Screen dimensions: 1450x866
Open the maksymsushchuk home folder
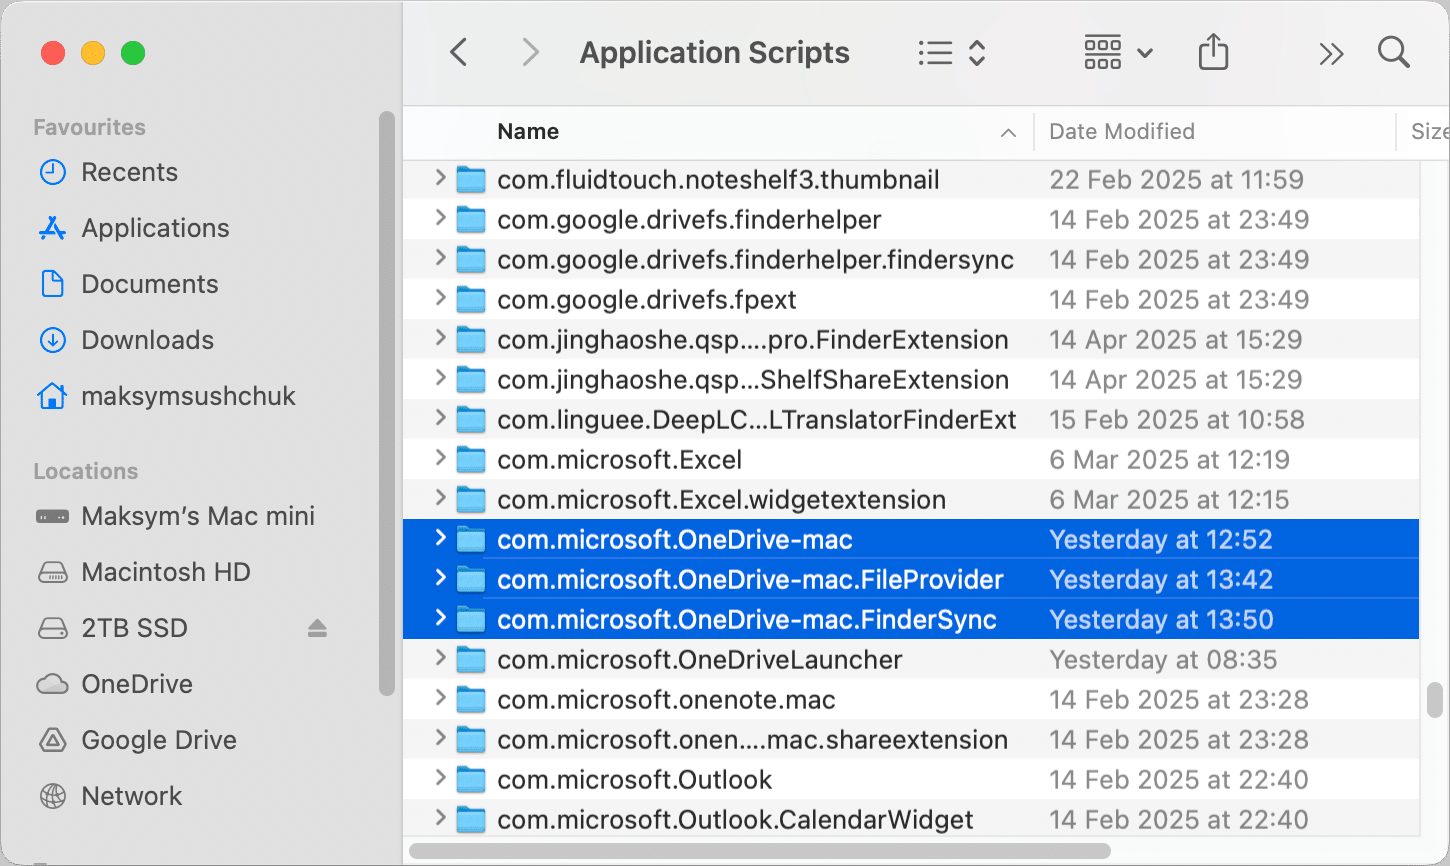(187, 396)
